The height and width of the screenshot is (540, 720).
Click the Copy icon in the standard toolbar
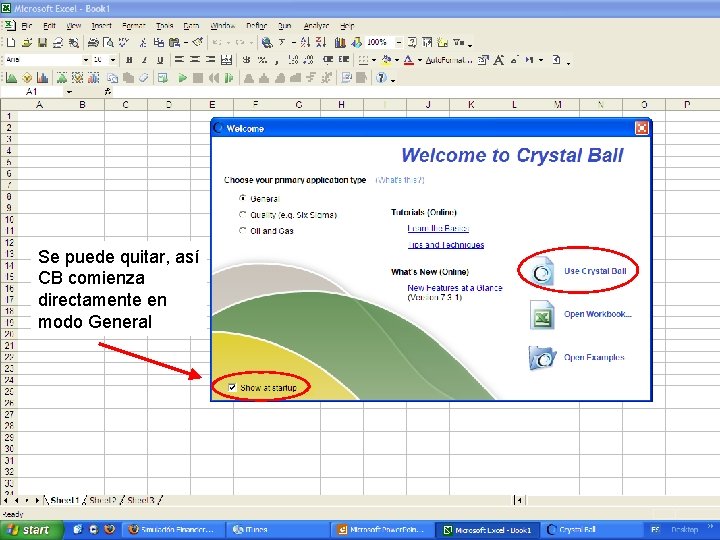point(158,43)
